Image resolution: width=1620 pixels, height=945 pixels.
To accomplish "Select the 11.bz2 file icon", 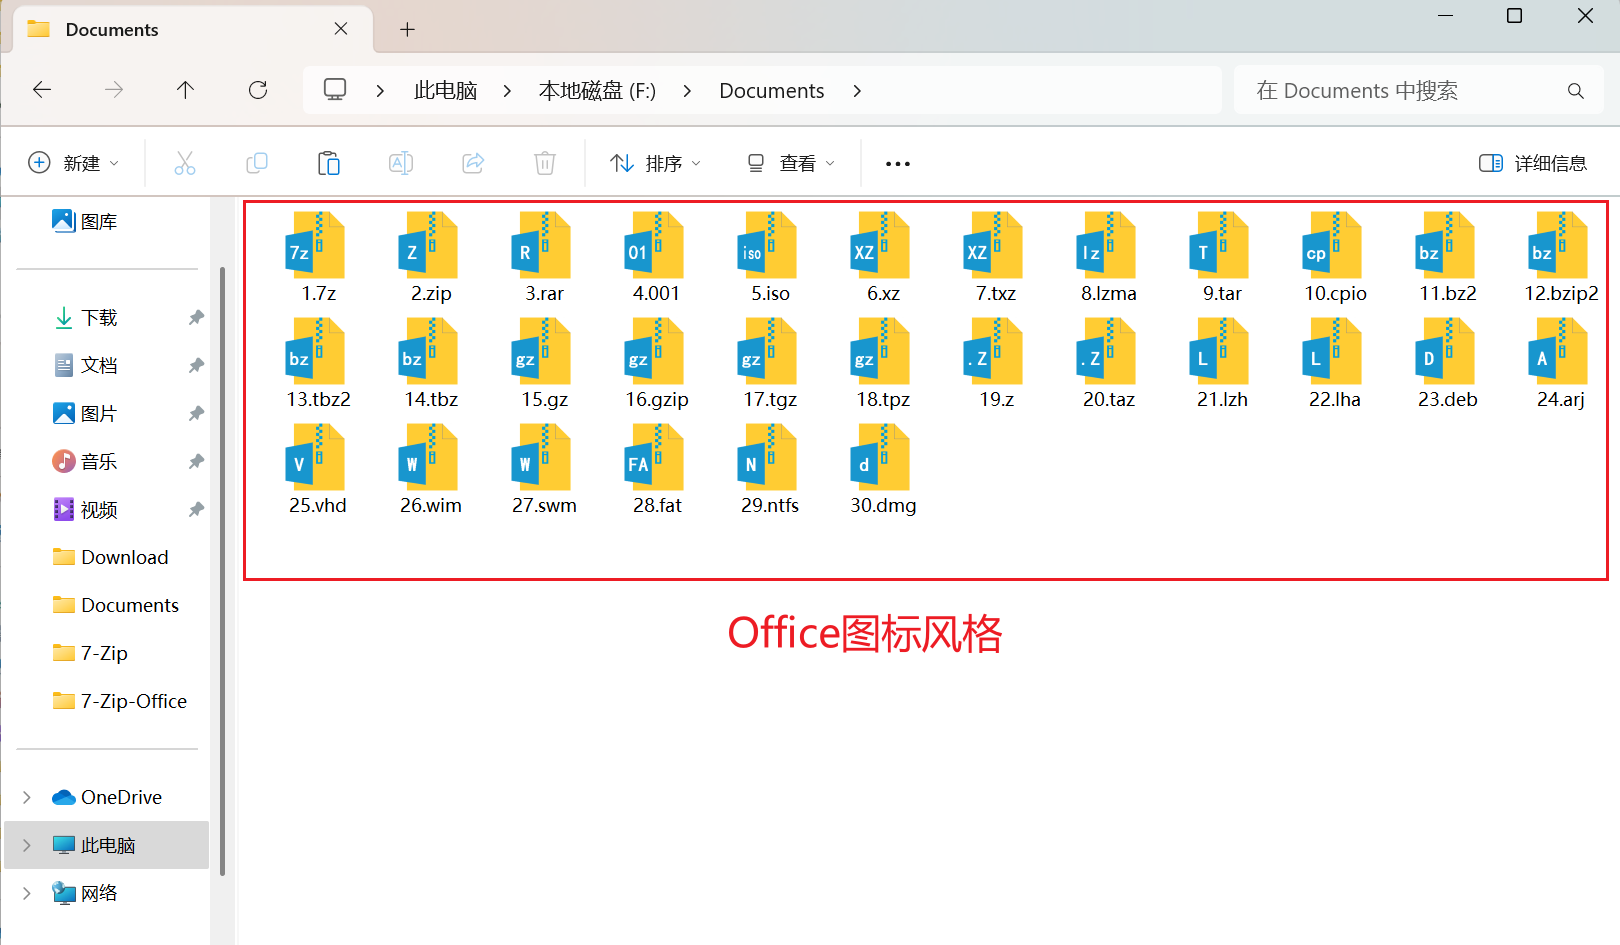I will click(1445, 245).
